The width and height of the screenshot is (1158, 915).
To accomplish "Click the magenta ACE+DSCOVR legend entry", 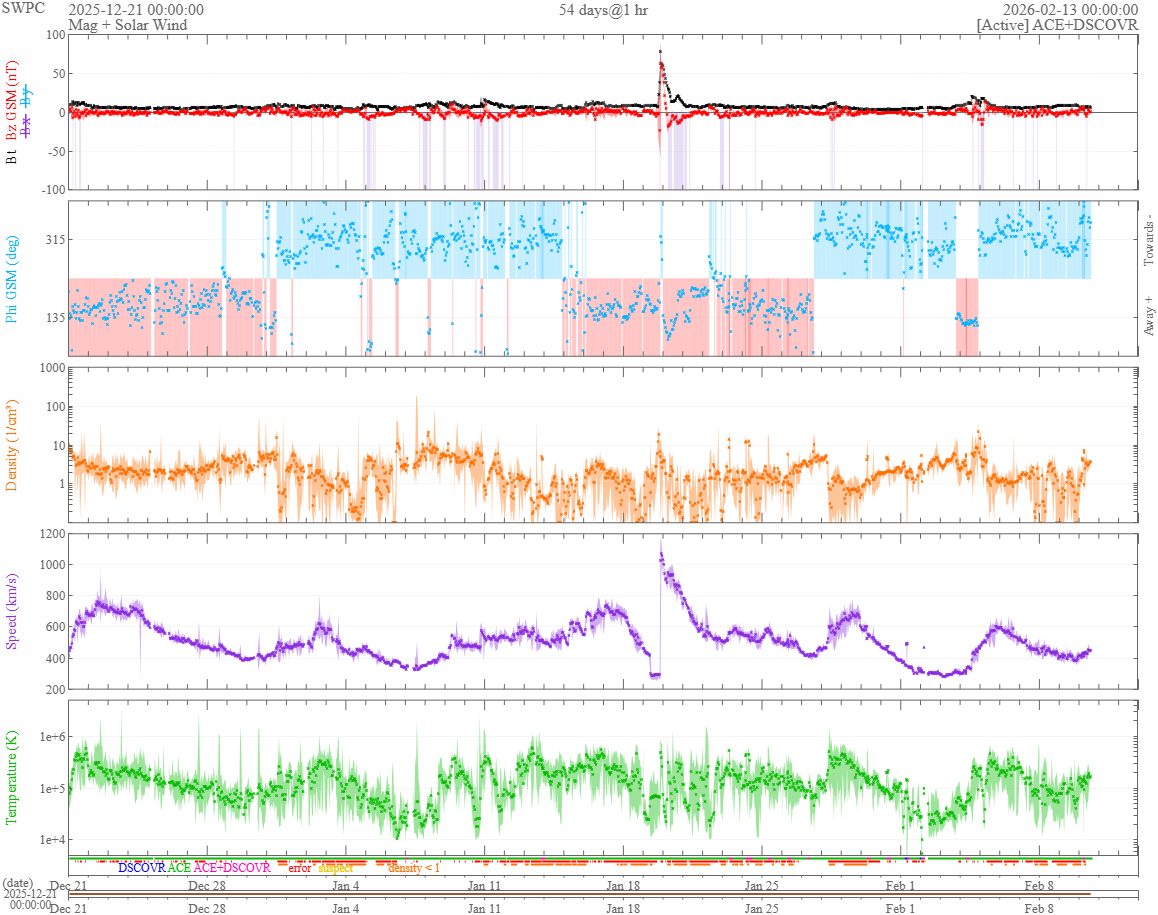I will [232, 868].
